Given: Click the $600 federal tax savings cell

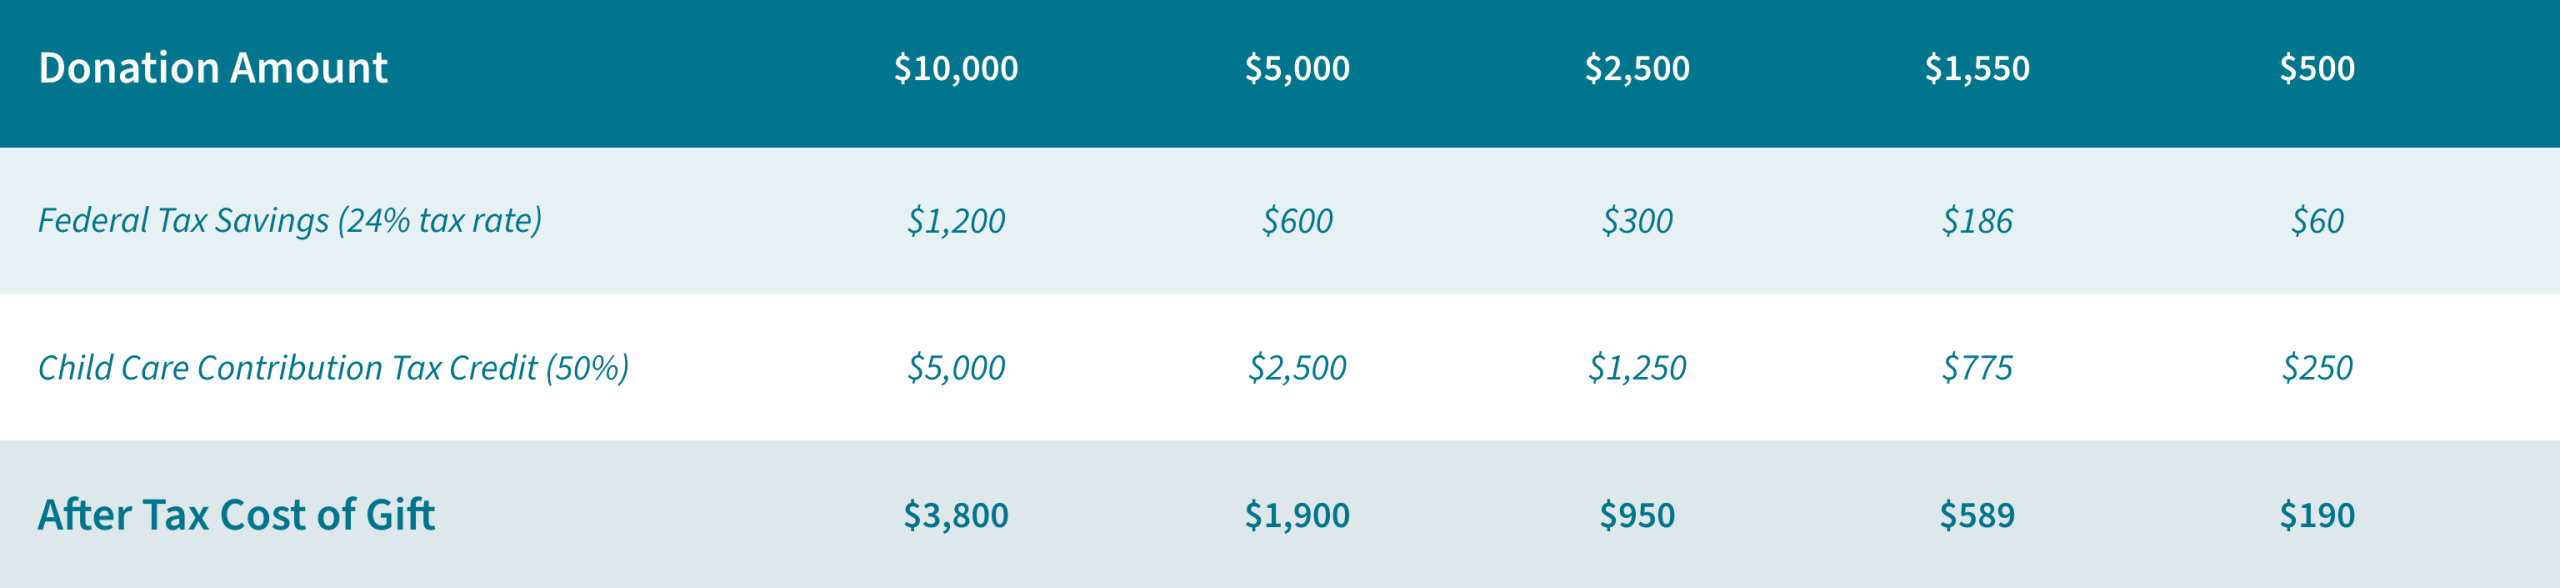Looking at the screenshot, I should click(x=1297, y=220).
